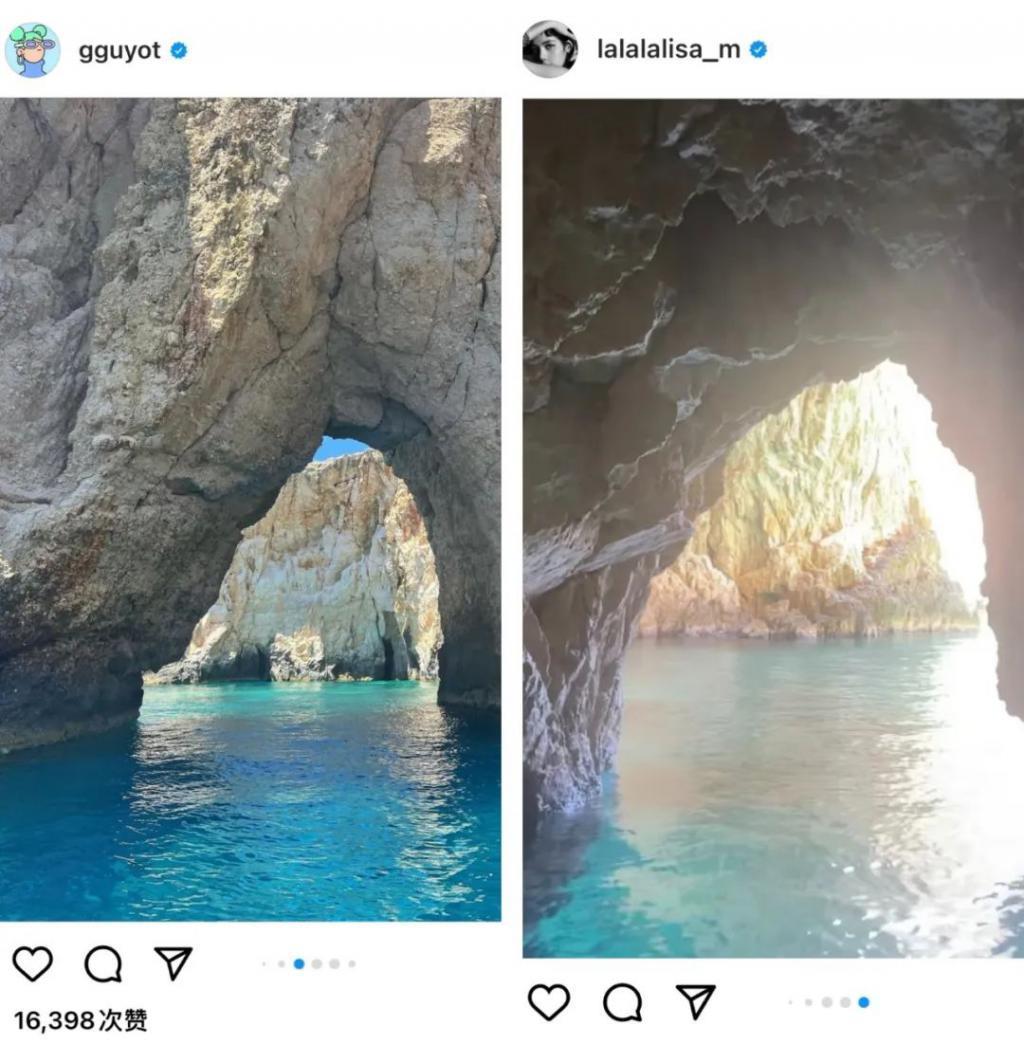The image size is (1024, 1063).
Task: Tap lalalalisa_m's sea cave photo
Action: click(x=773, y=528)
